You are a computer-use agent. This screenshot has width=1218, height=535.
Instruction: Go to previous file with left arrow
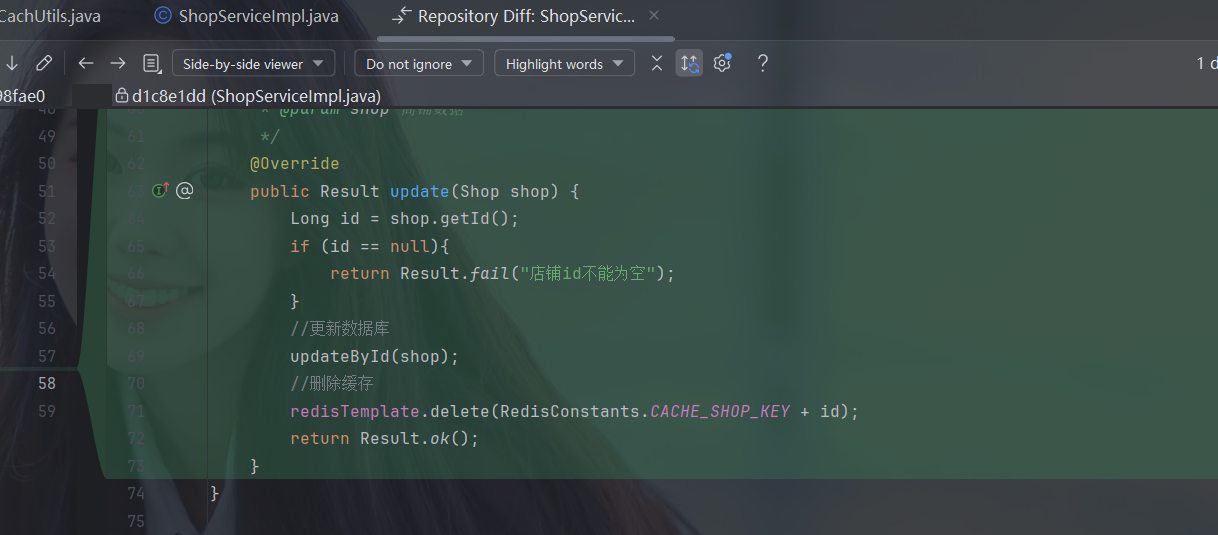(x=86, y=63)
